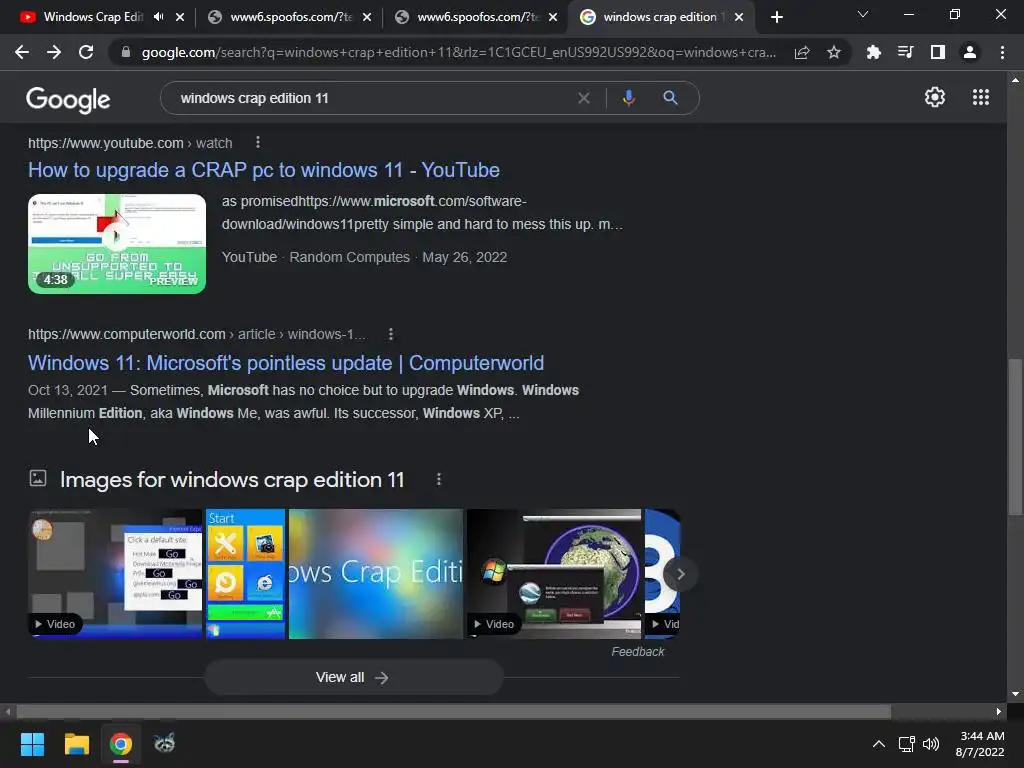The width and height of the screenshot is (1024, 768).
Task: Show next images with carousel arrow
Action: point(680,574)
